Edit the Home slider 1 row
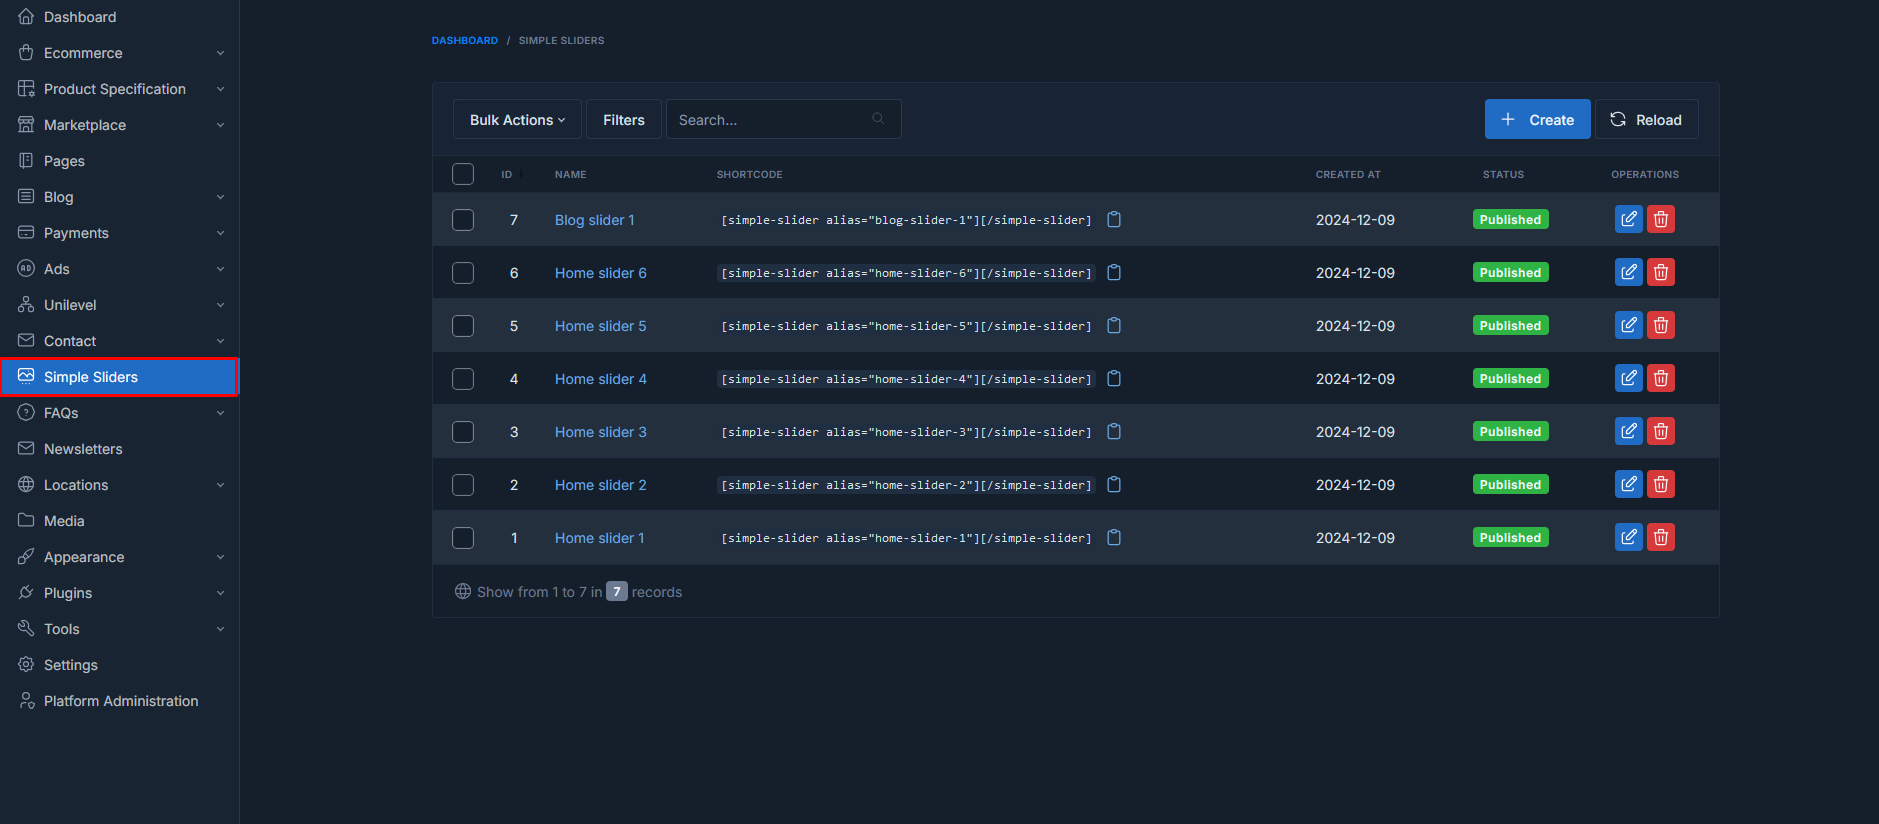Image resolution: width=1879 pixels, height=824 pixels. [x=1628, y=537]
